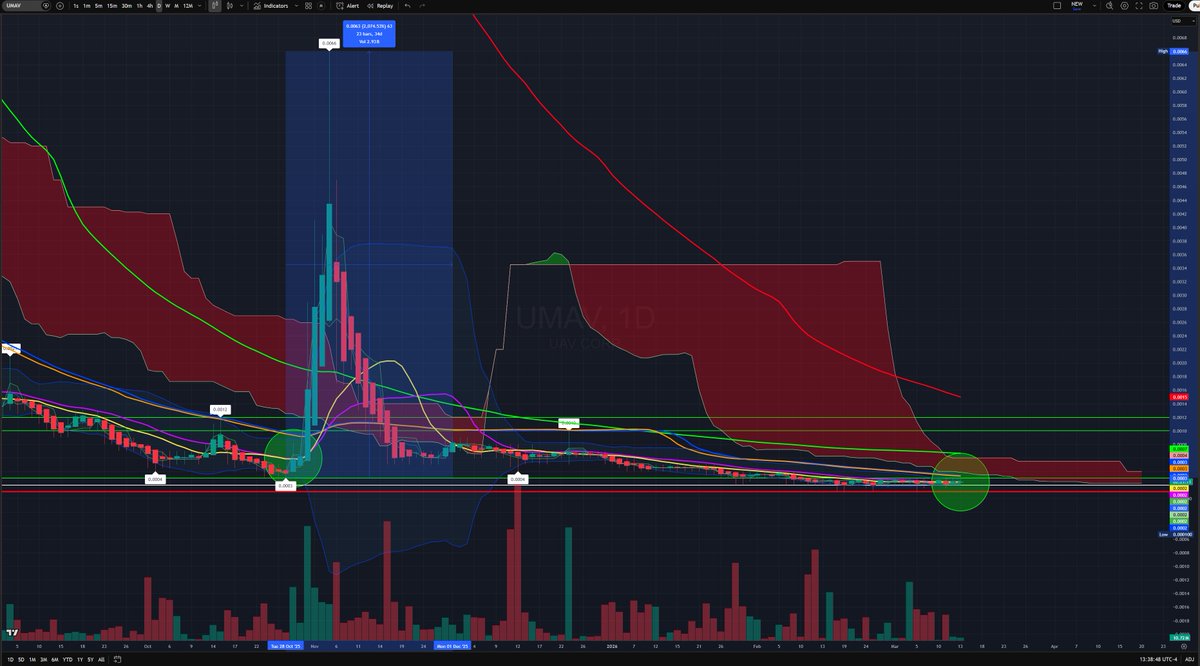Choose the 4h timeframe
Image resolution: width=1200 pixels, height=666 pixels.
click(150, 6)
